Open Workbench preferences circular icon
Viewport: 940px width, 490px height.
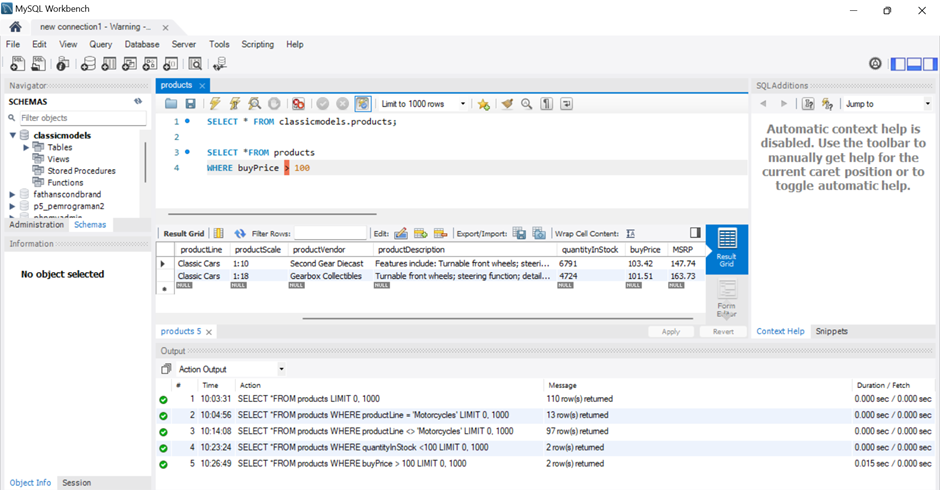coord(875,64)
